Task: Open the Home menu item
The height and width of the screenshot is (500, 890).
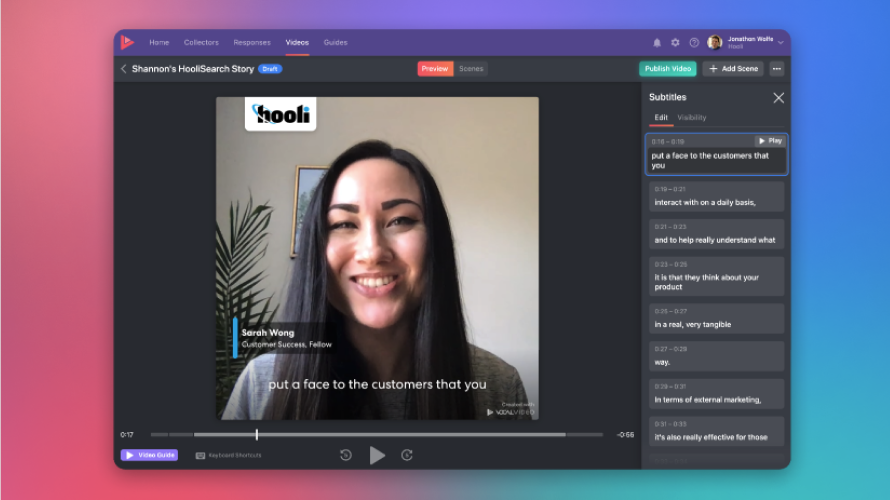Action: (x=159, y=43)
